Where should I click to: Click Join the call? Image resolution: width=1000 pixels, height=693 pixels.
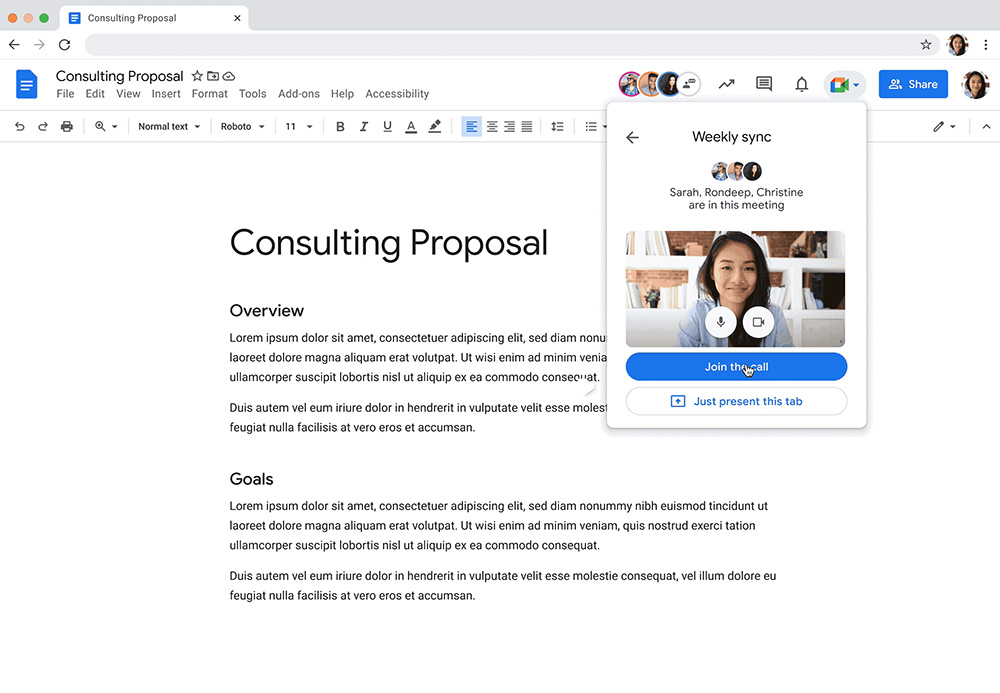737,367
